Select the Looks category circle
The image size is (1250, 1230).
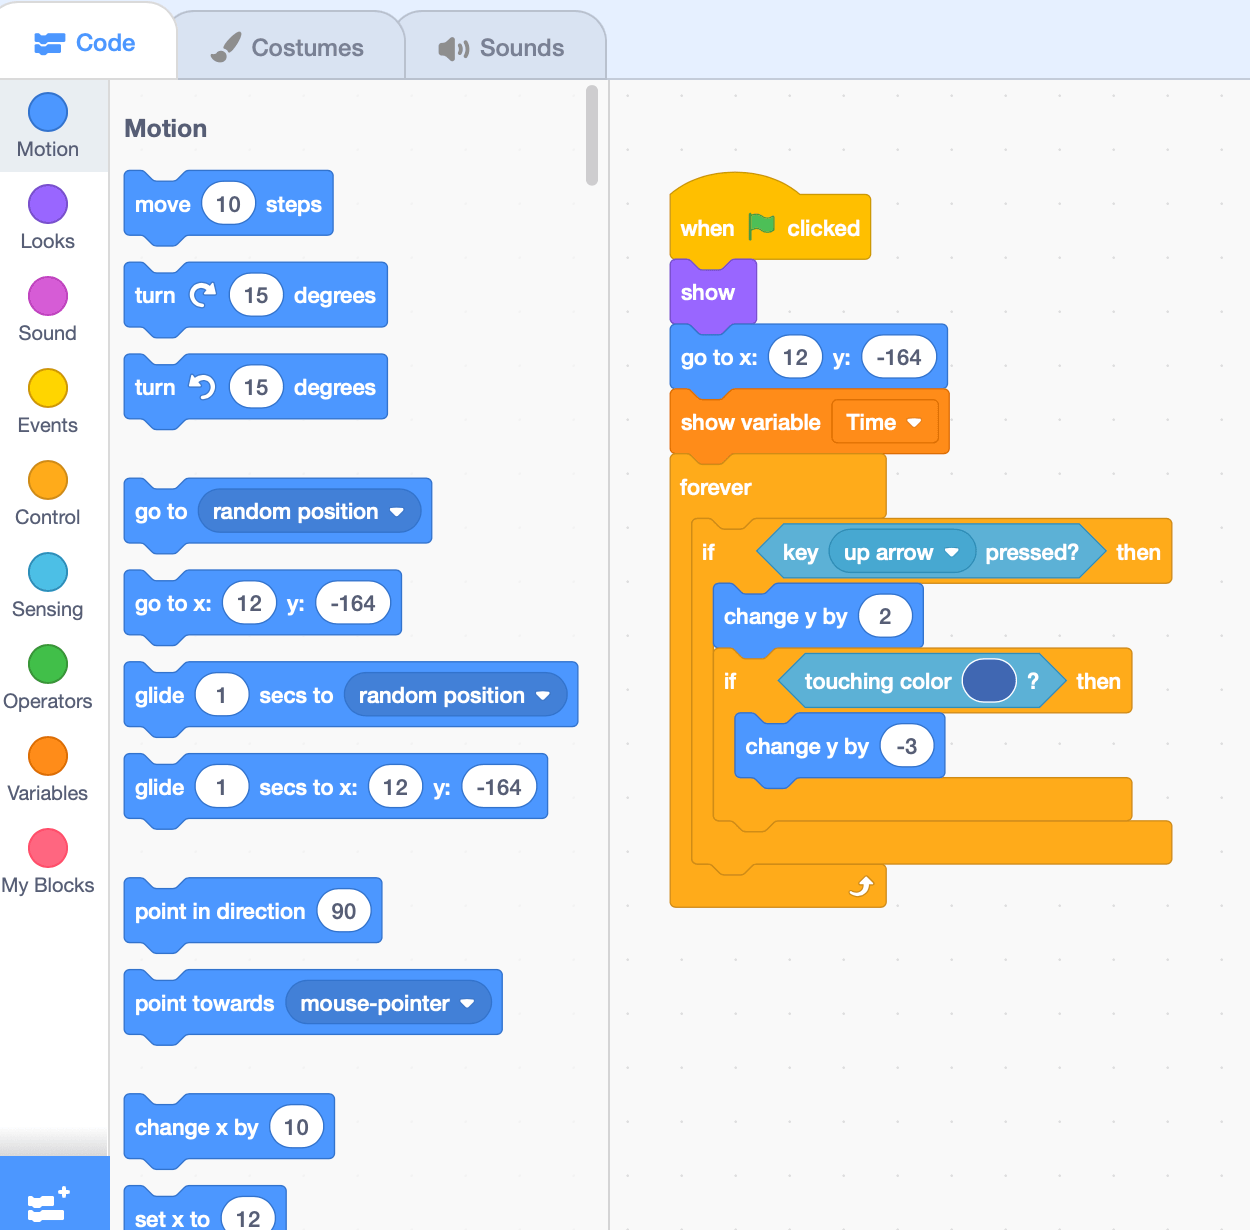pyautogui.click(x=48, y=204)
